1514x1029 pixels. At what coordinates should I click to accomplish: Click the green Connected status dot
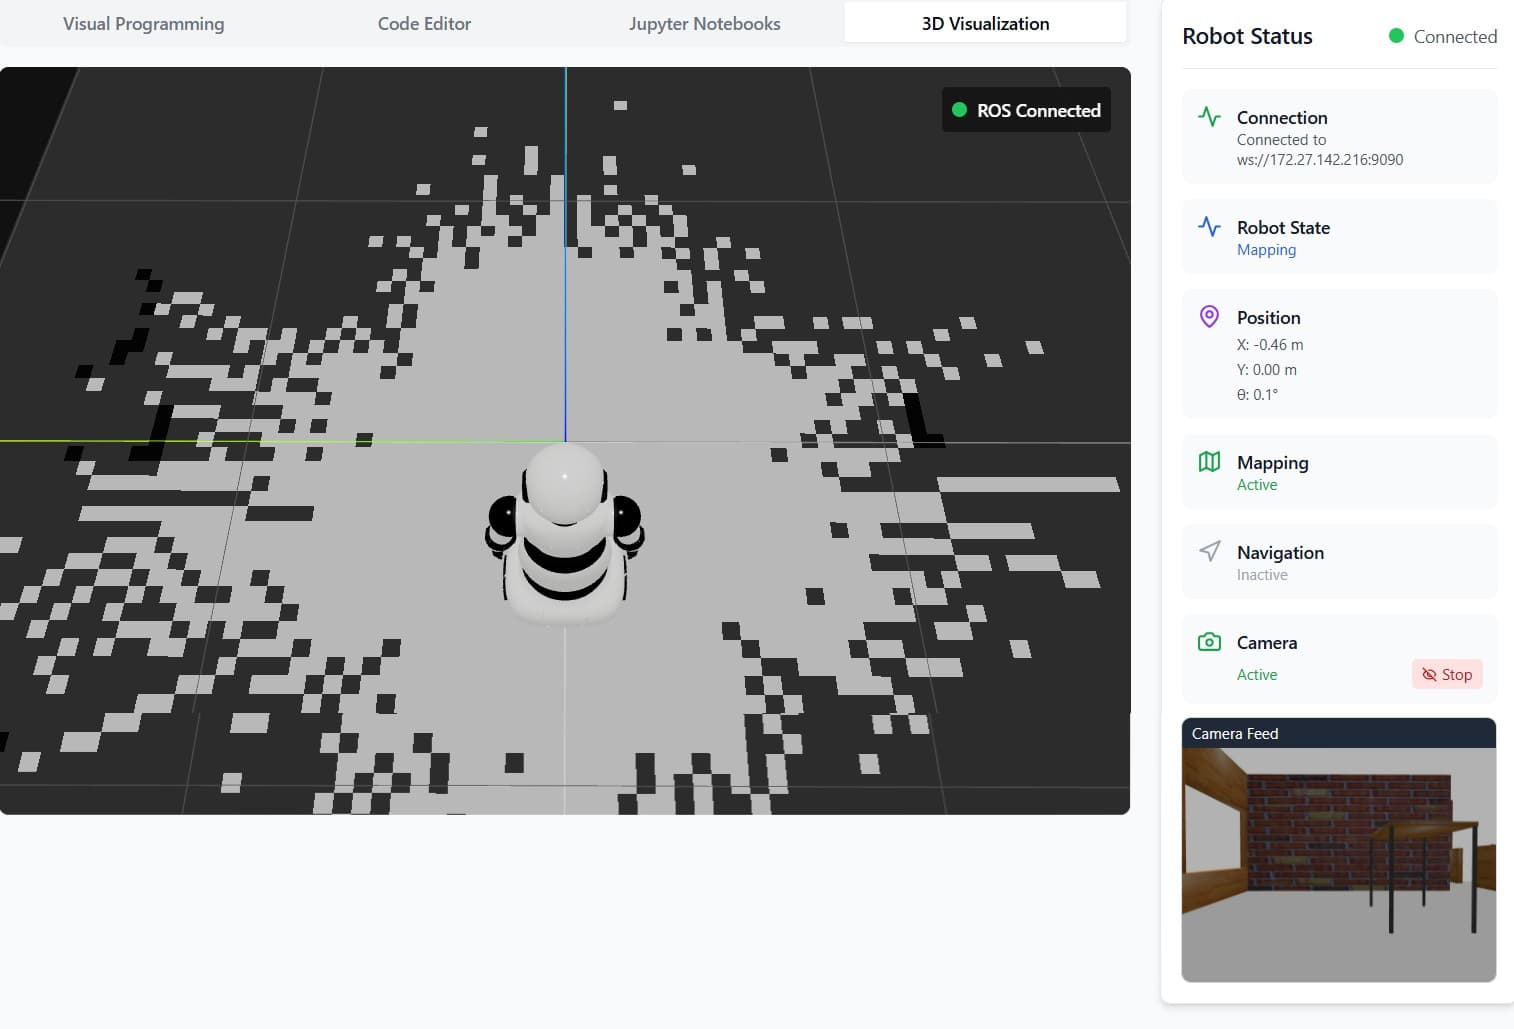coord(1396,36)
